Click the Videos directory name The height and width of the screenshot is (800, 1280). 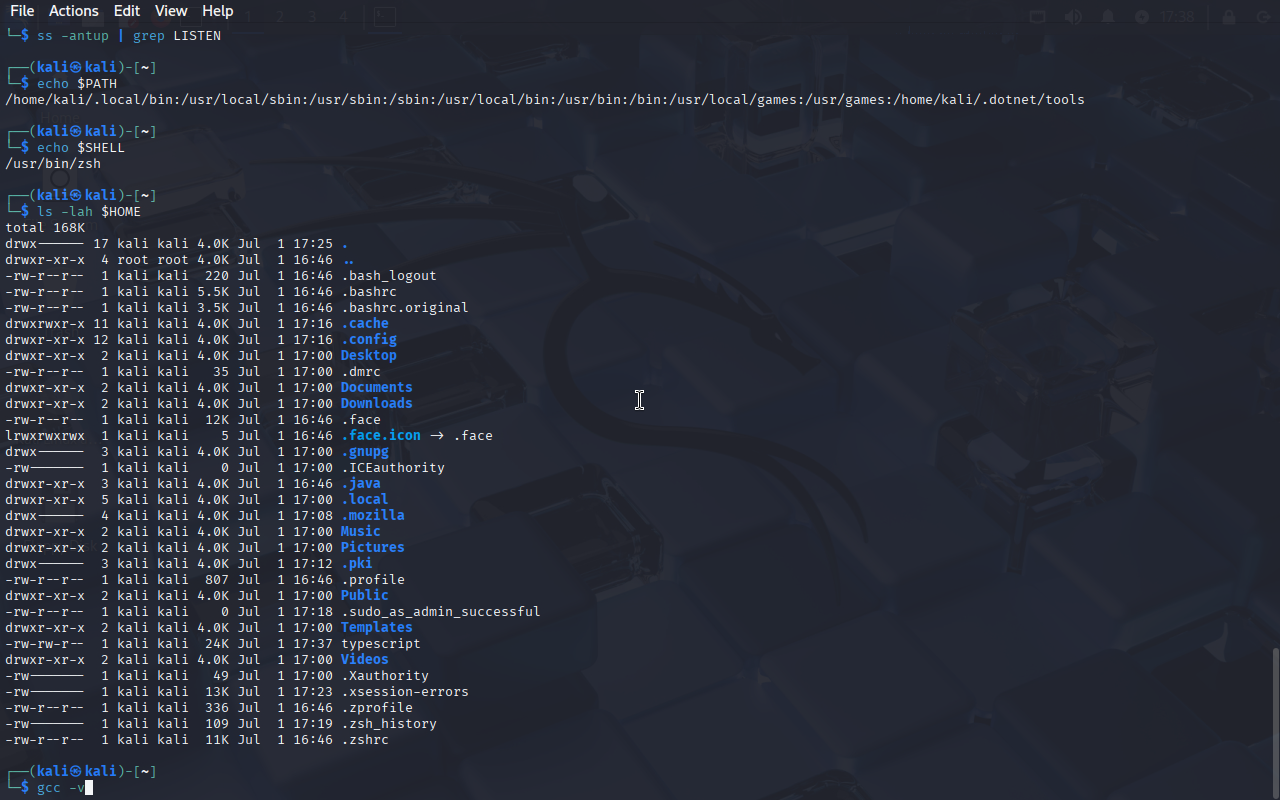(x=365, y=660)
